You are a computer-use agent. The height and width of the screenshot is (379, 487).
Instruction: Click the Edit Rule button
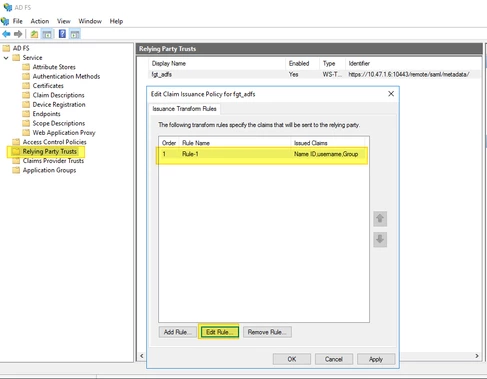[x=219, y=332]
